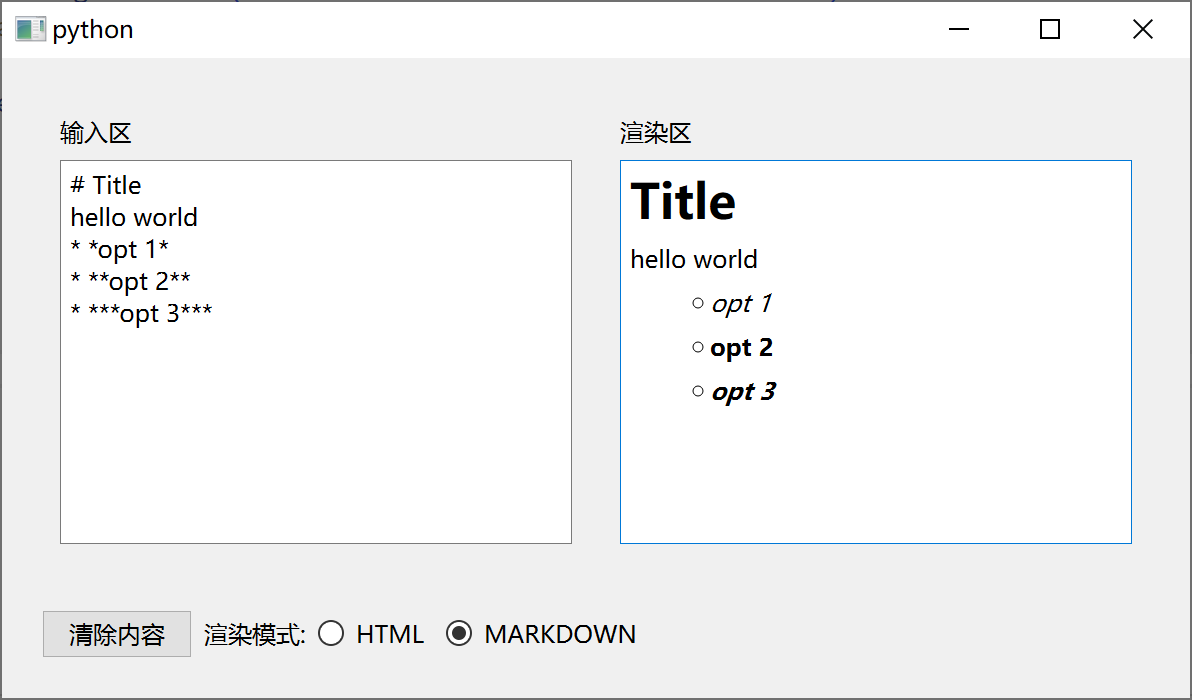Click the 'hello world' line in input area
The image size is (1192, 700).
pyautogui.click(x=134, y=217)
